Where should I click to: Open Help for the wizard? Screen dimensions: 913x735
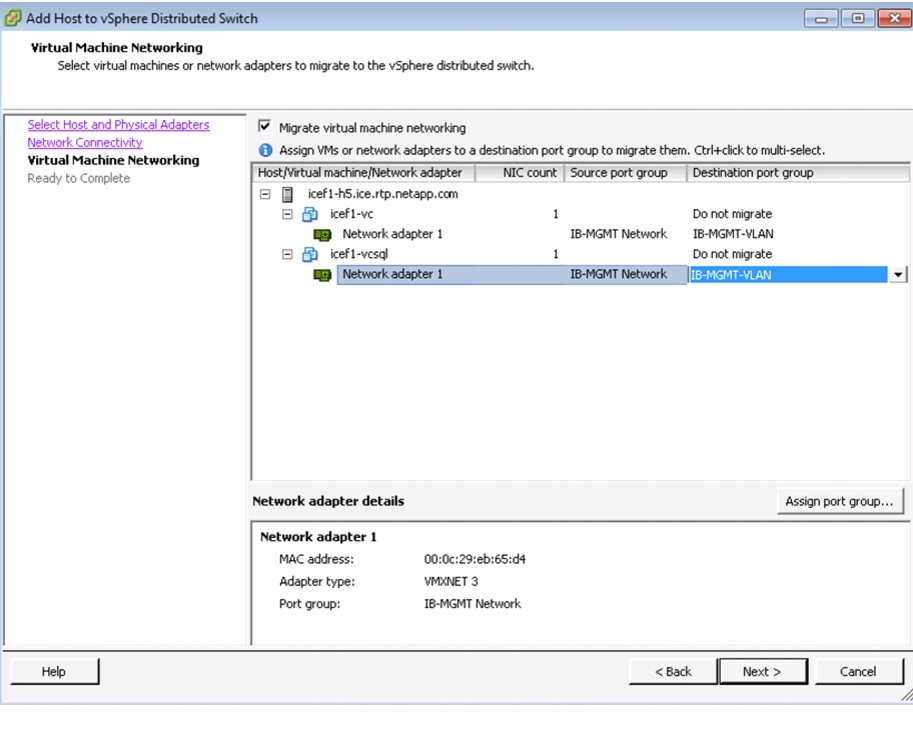54,672
